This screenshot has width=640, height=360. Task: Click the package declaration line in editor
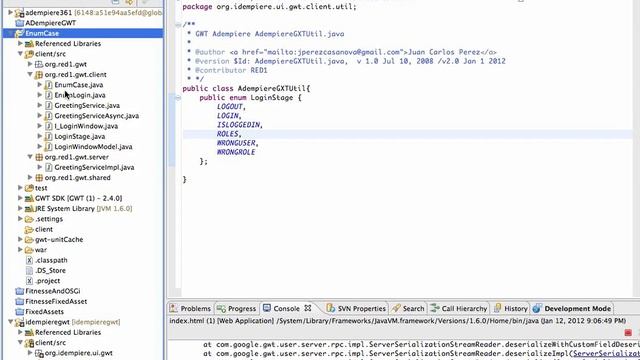[x=269, y=7]
